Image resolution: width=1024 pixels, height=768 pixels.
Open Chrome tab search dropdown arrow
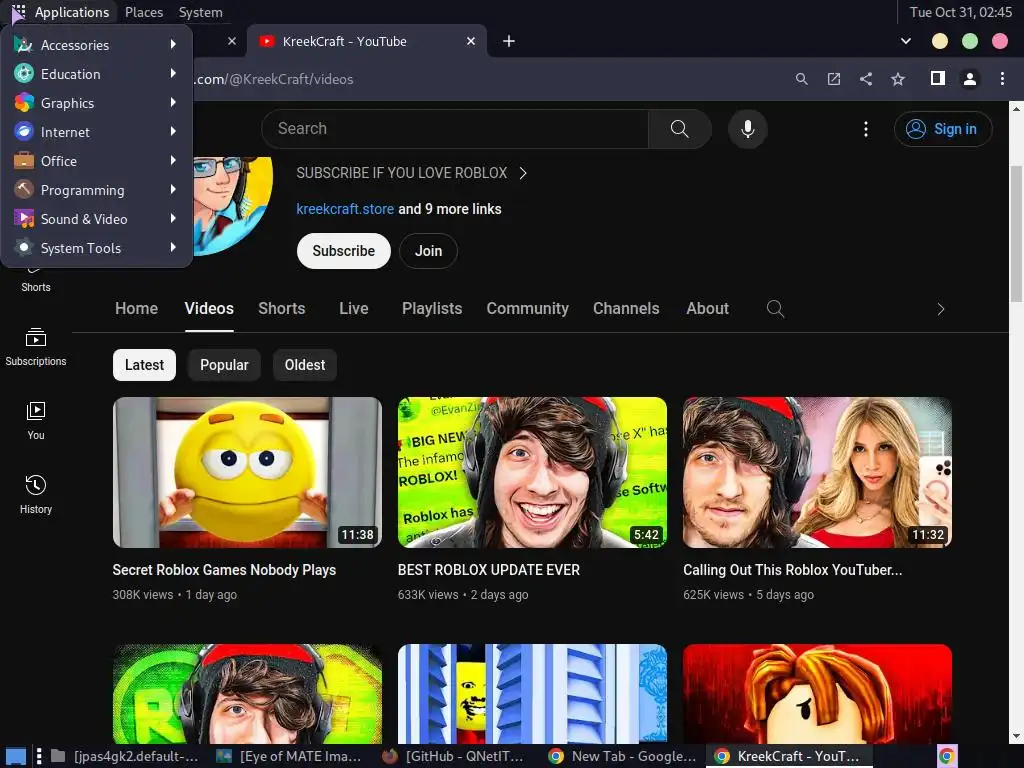tap(906, 41)
